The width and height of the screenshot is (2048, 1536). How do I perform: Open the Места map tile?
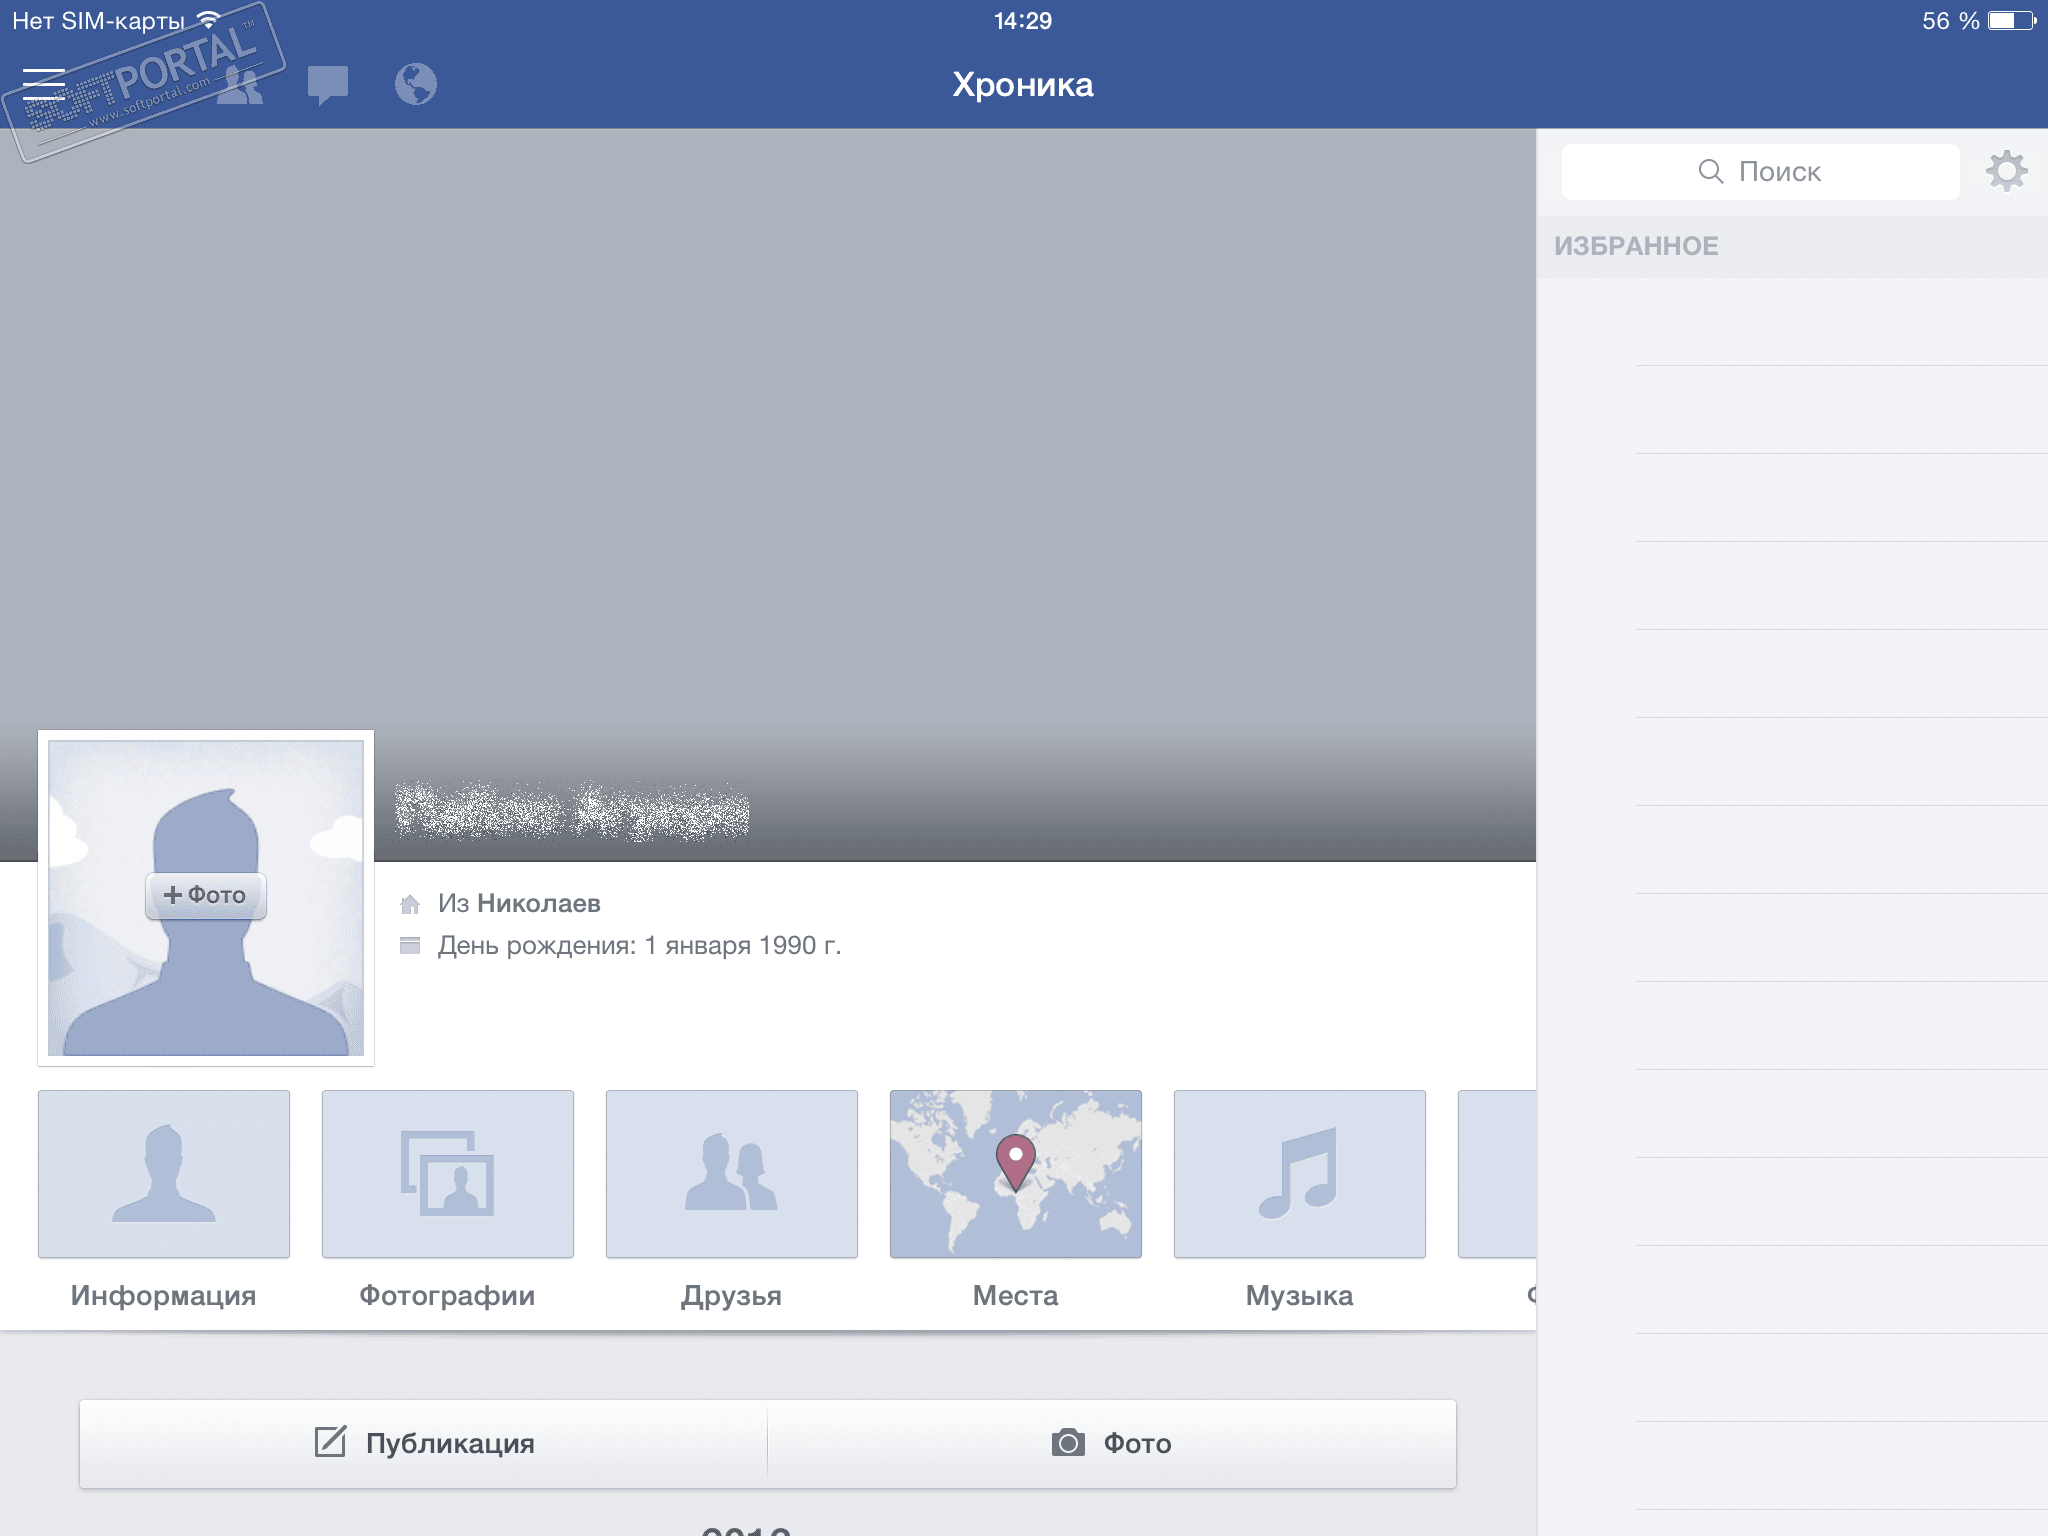tap(1015, 1174)
